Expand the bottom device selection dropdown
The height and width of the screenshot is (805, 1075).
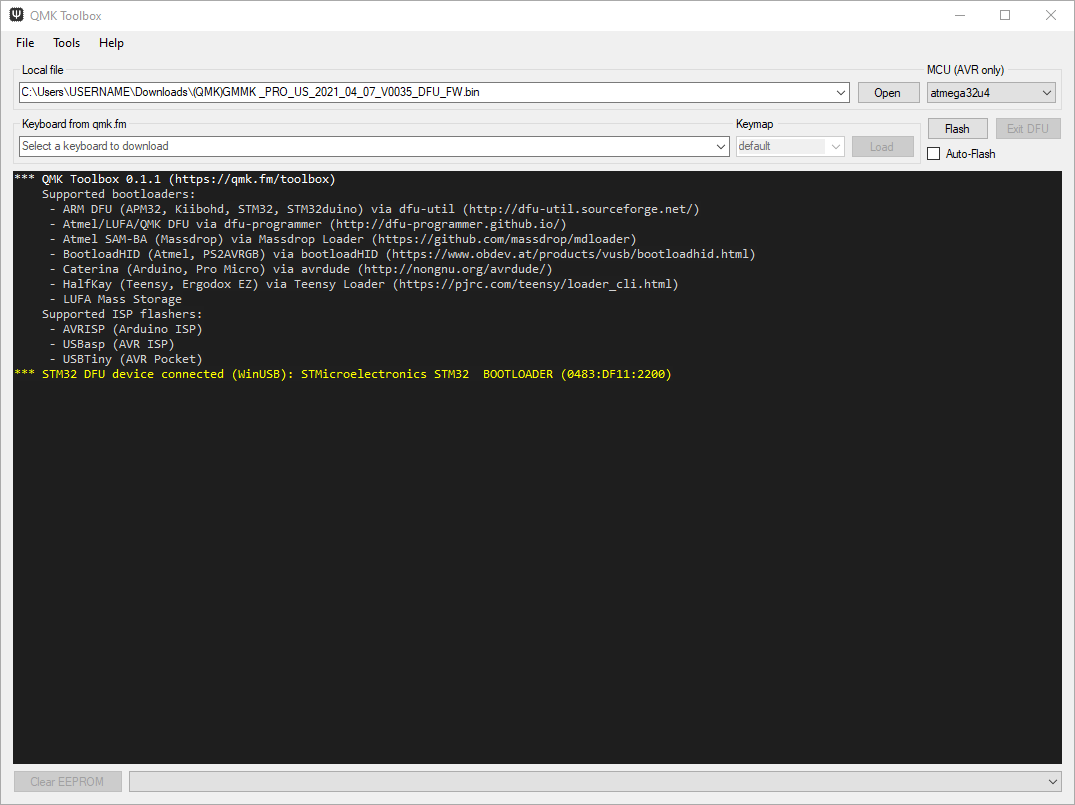(x=1052, y=781)
